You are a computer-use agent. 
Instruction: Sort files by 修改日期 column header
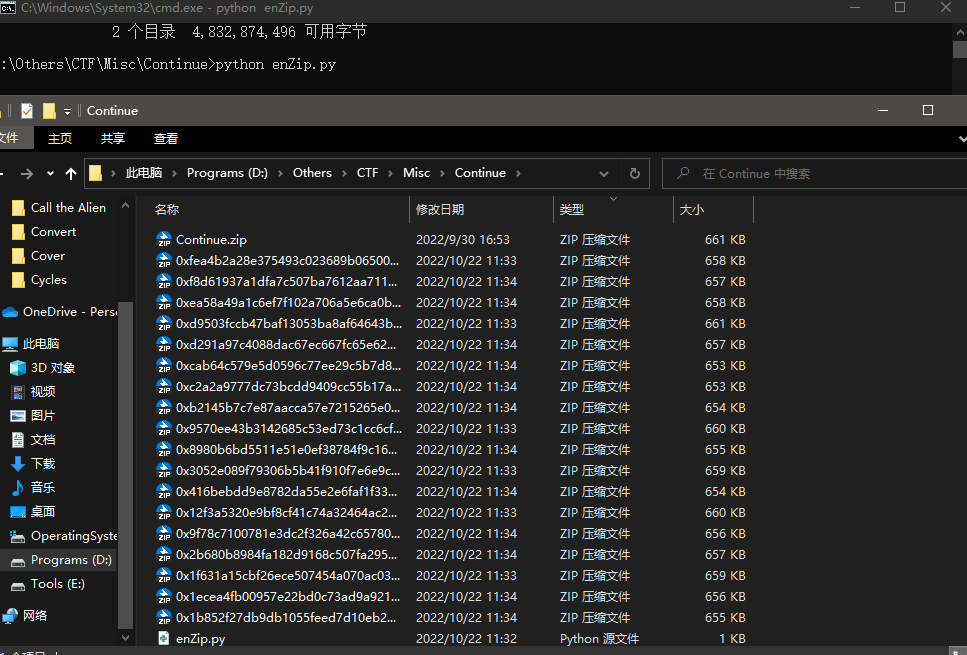click(x=440, y=210)
